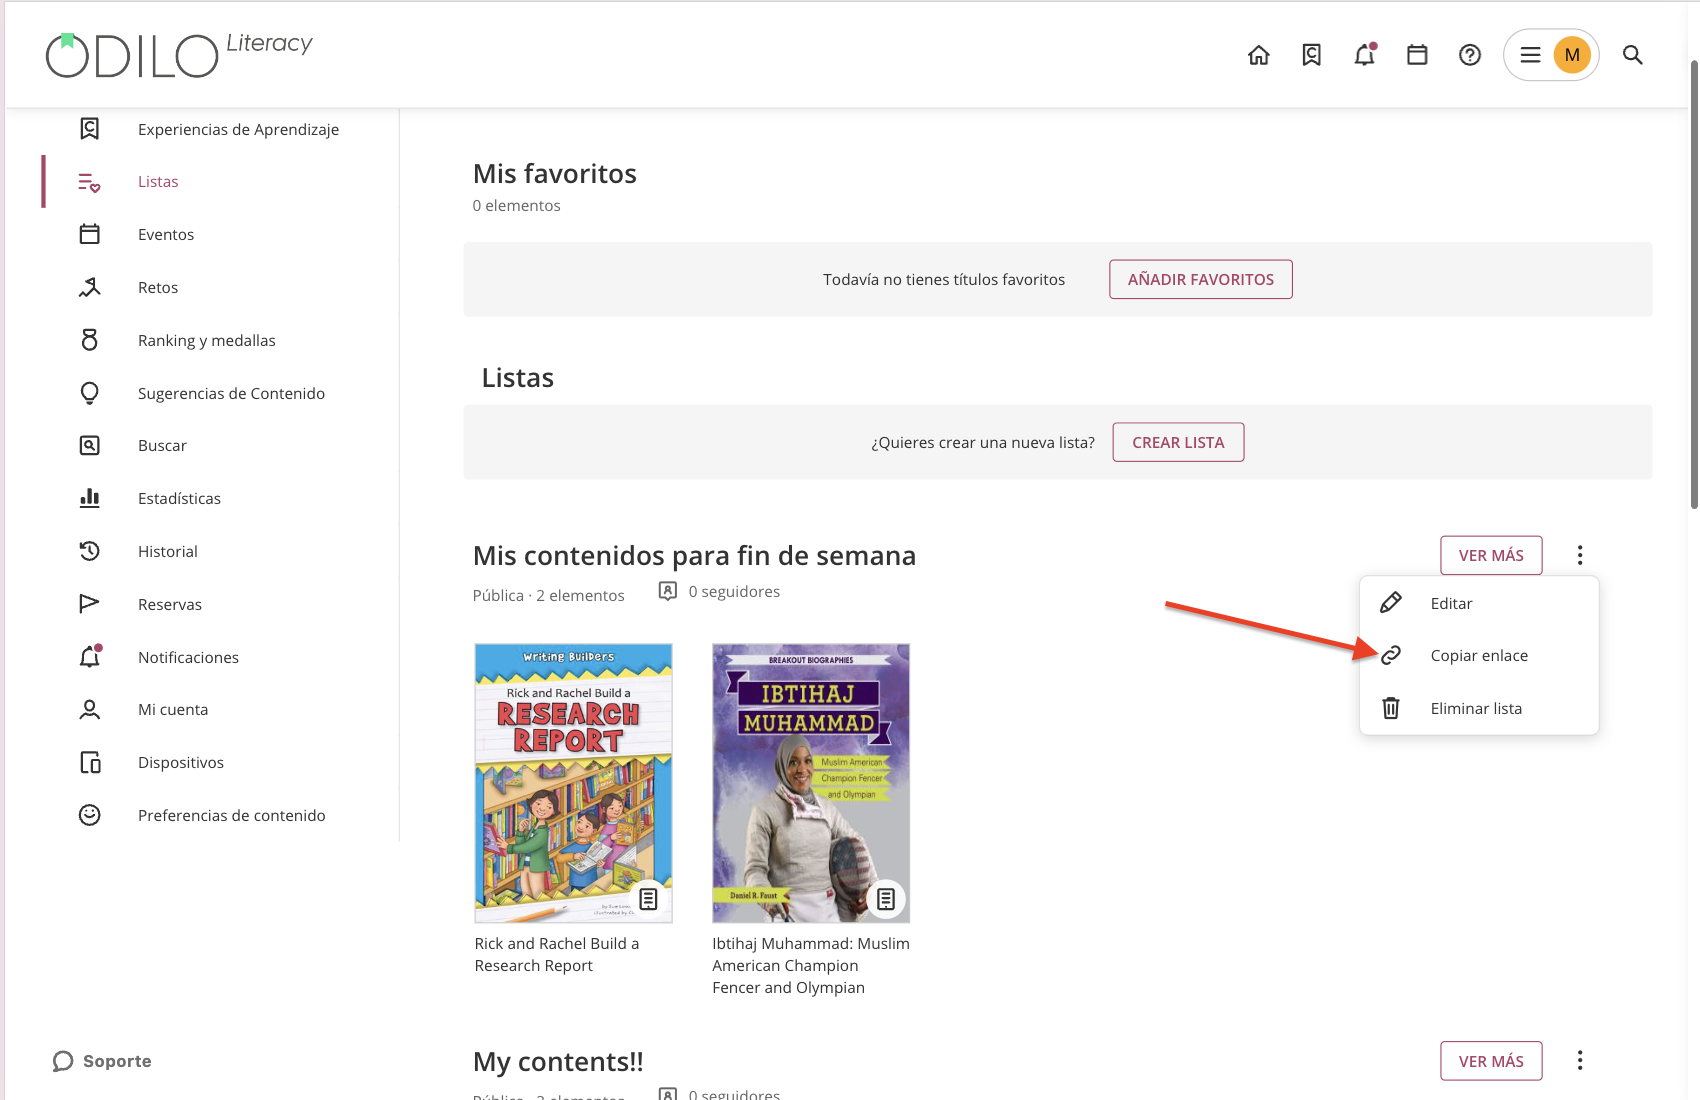1700x1100 pixels.
Task: Click Reservas sidebar label
Action: (170, 604)
